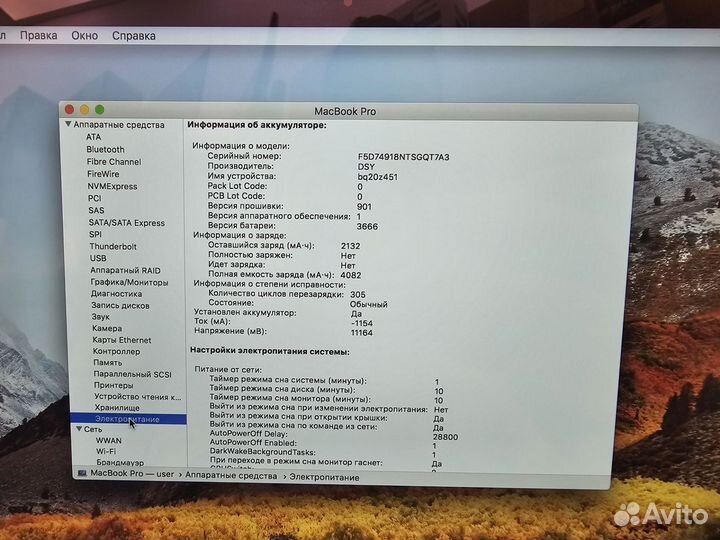The height and width of the screenshot is (540, 720).
Task: Select Графика/Мониторы entry
Action: coord(129,282)
